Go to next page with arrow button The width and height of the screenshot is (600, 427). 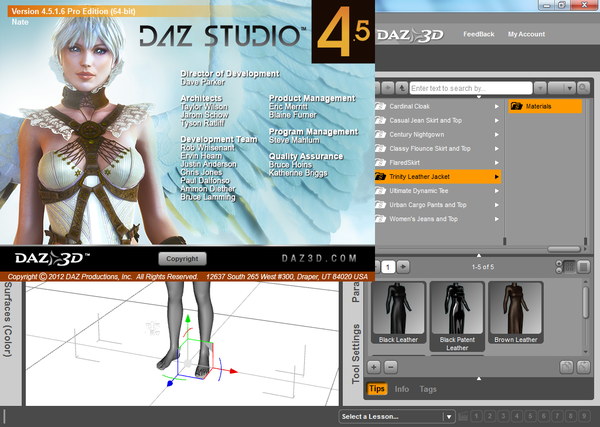click(403, 267)
